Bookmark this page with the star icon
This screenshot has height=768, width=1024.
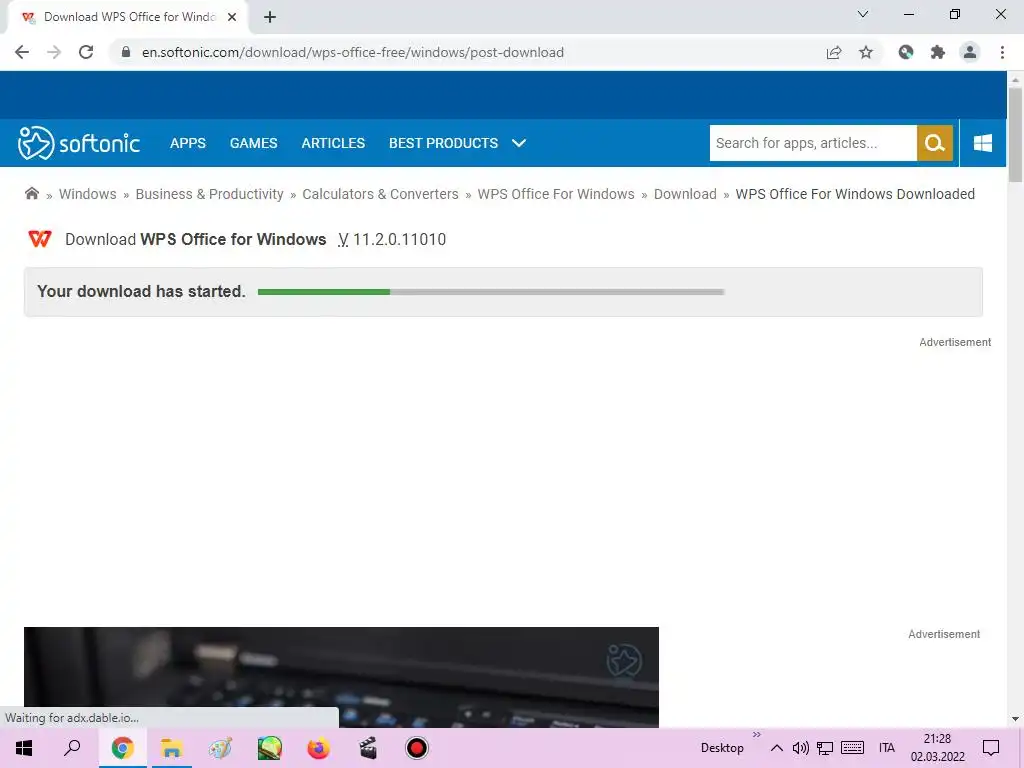[x=866, y=52]
